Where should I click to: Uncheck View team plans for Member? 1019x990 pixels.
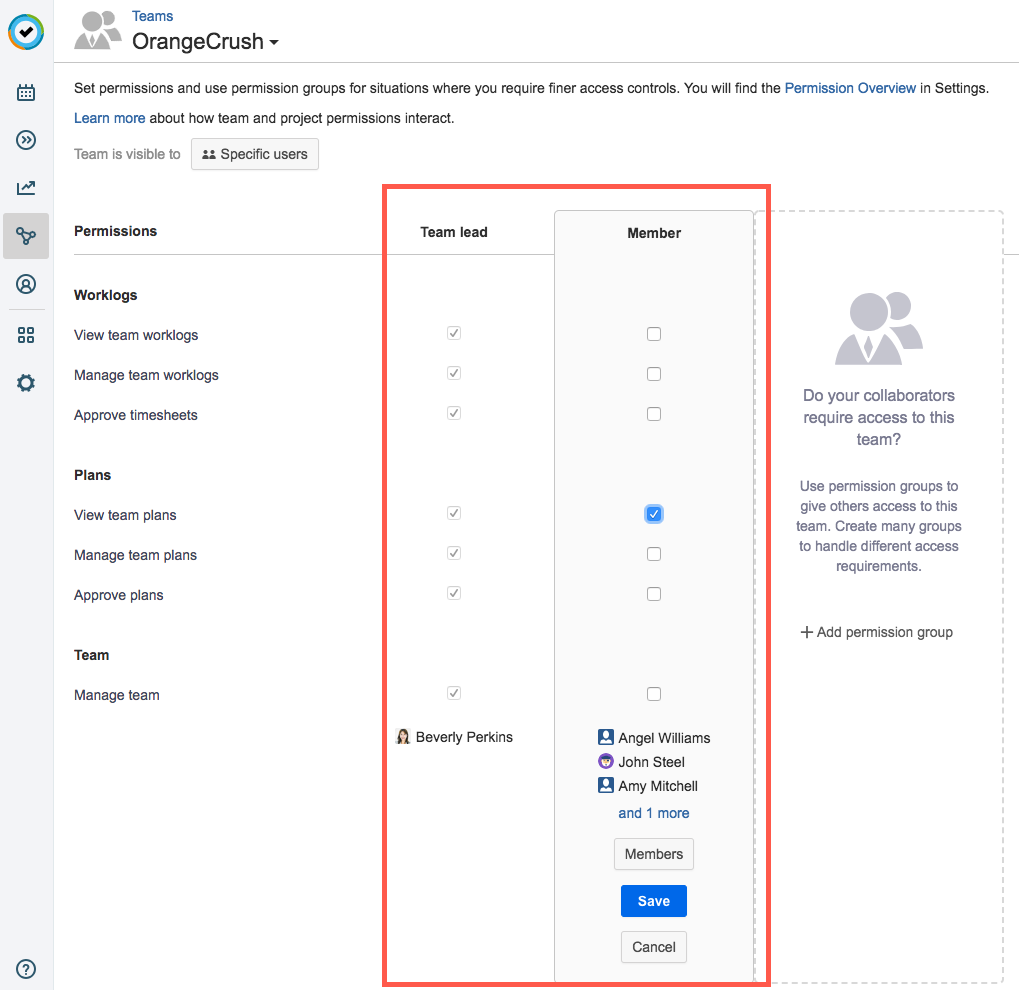pyautogui.click(x=654, y=514)
